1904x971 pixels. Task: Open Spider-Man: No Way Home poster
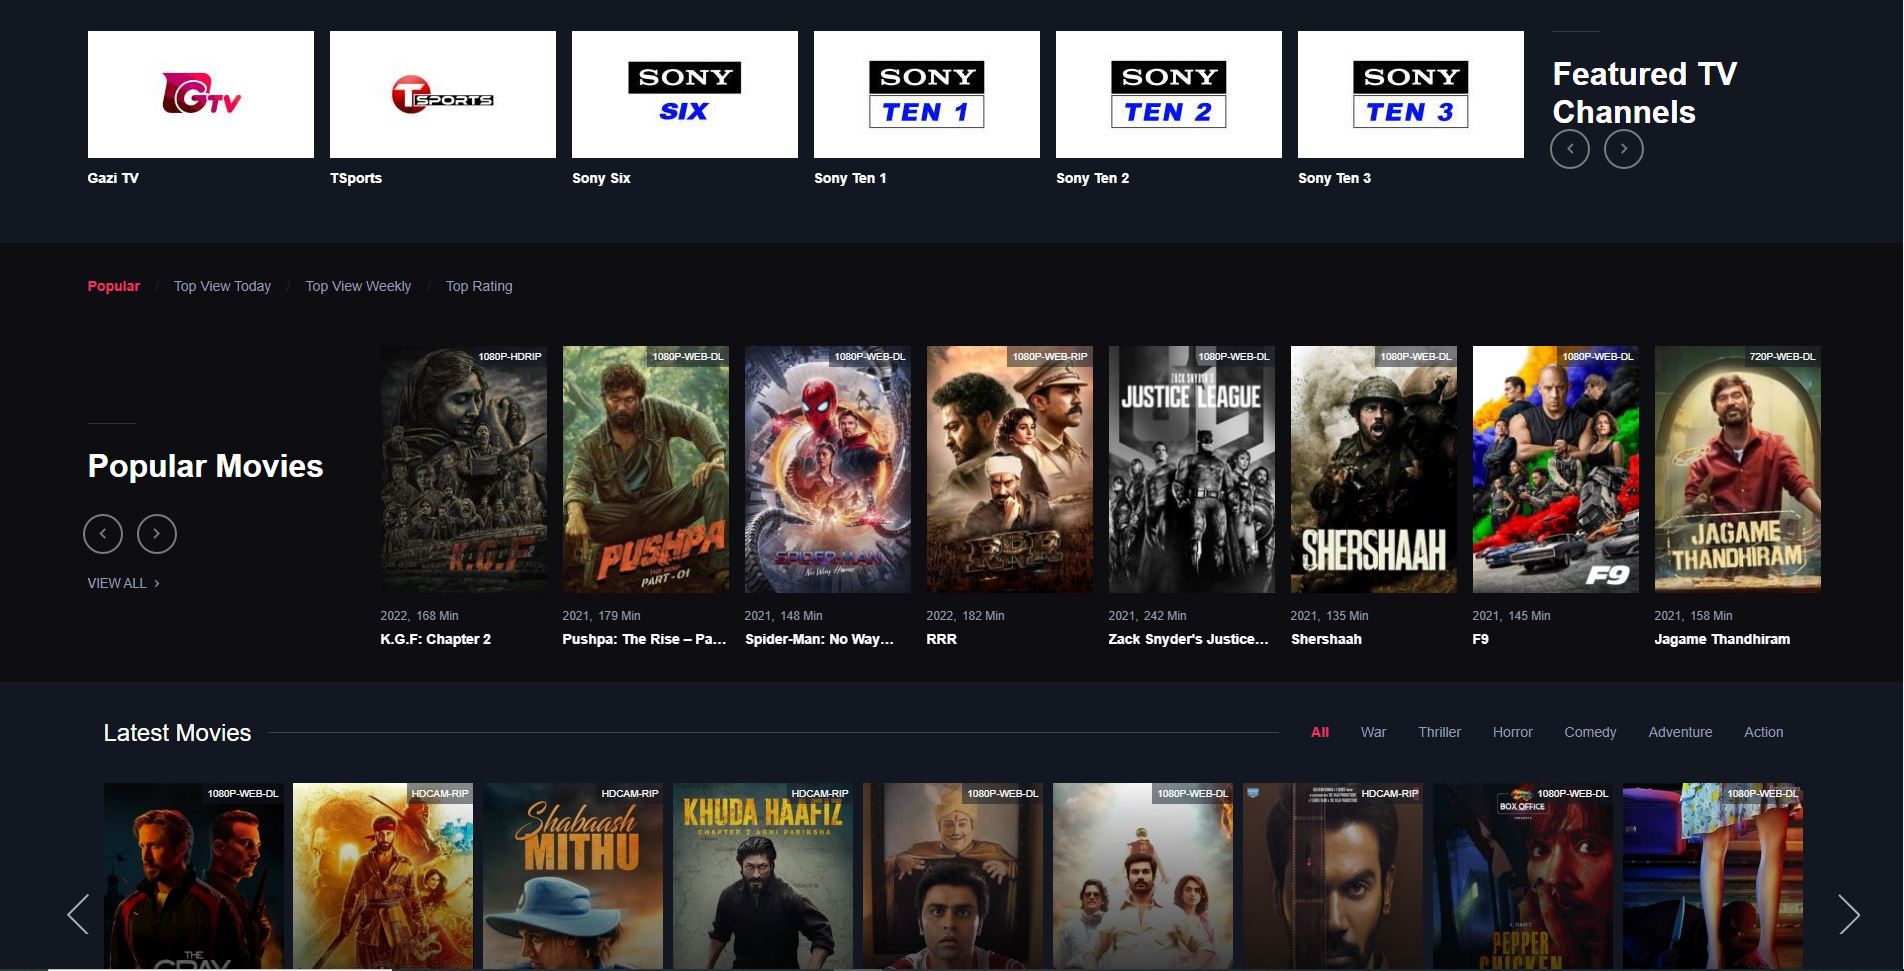pyautogui.click(x=828, y=469)
